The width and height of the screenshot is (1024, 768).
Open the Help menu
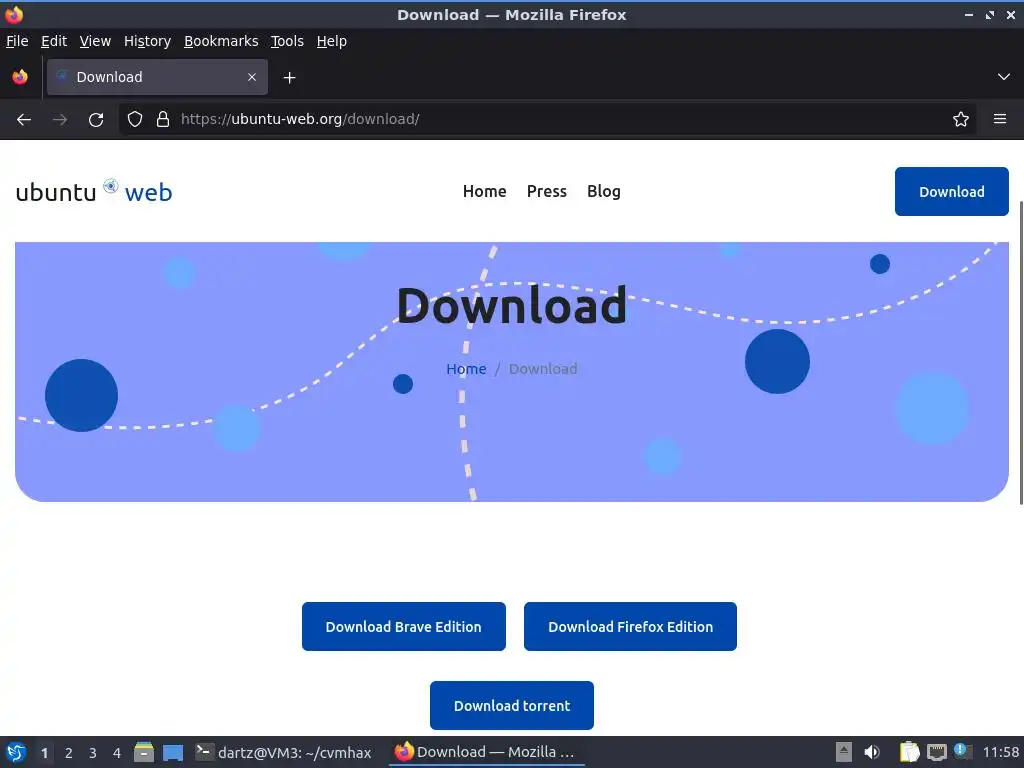[x=332, y=41]
